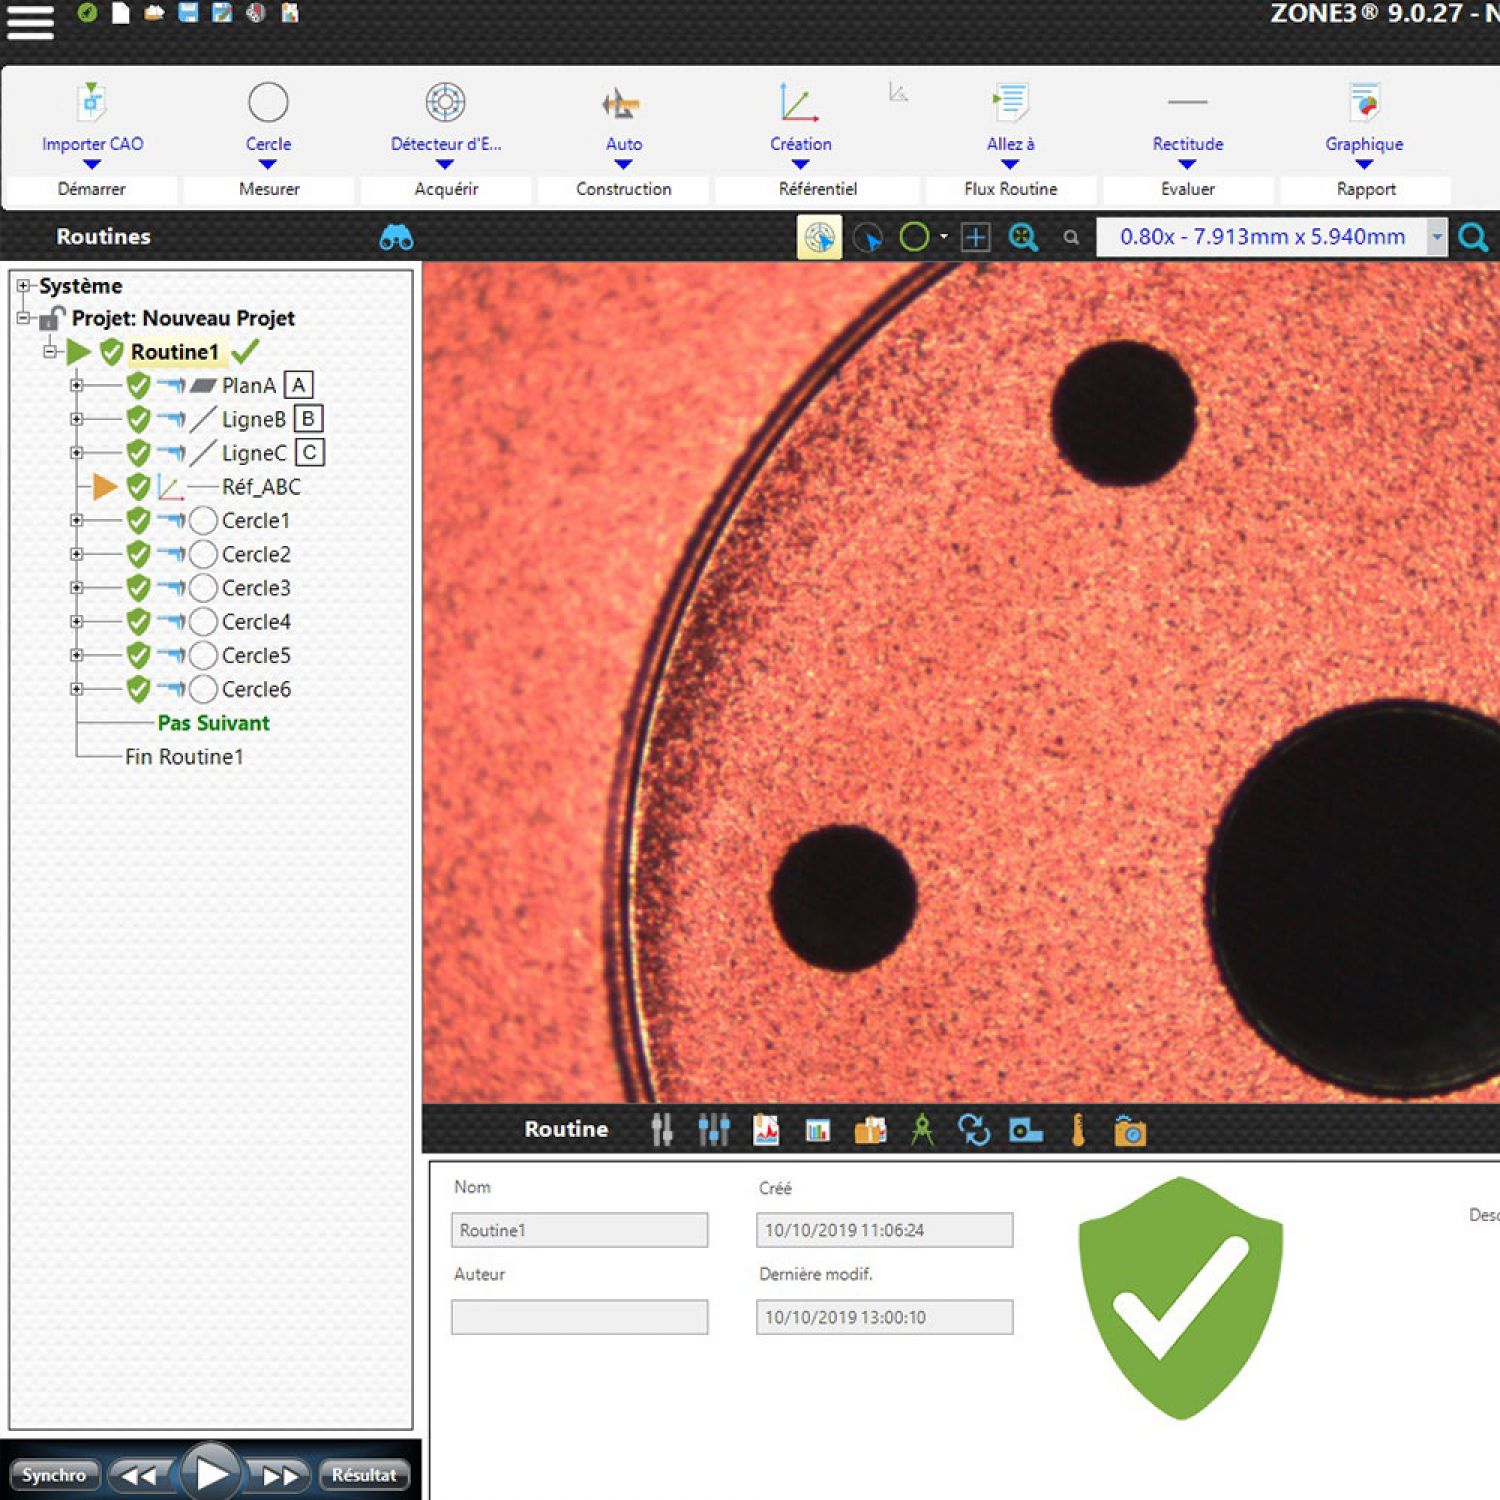Image resolution: width=1500 pixels, height=1500 pixels.
Task: Select Réf_ABC in the routine tree
Action: pyautogui.click(x=261, y=487)
